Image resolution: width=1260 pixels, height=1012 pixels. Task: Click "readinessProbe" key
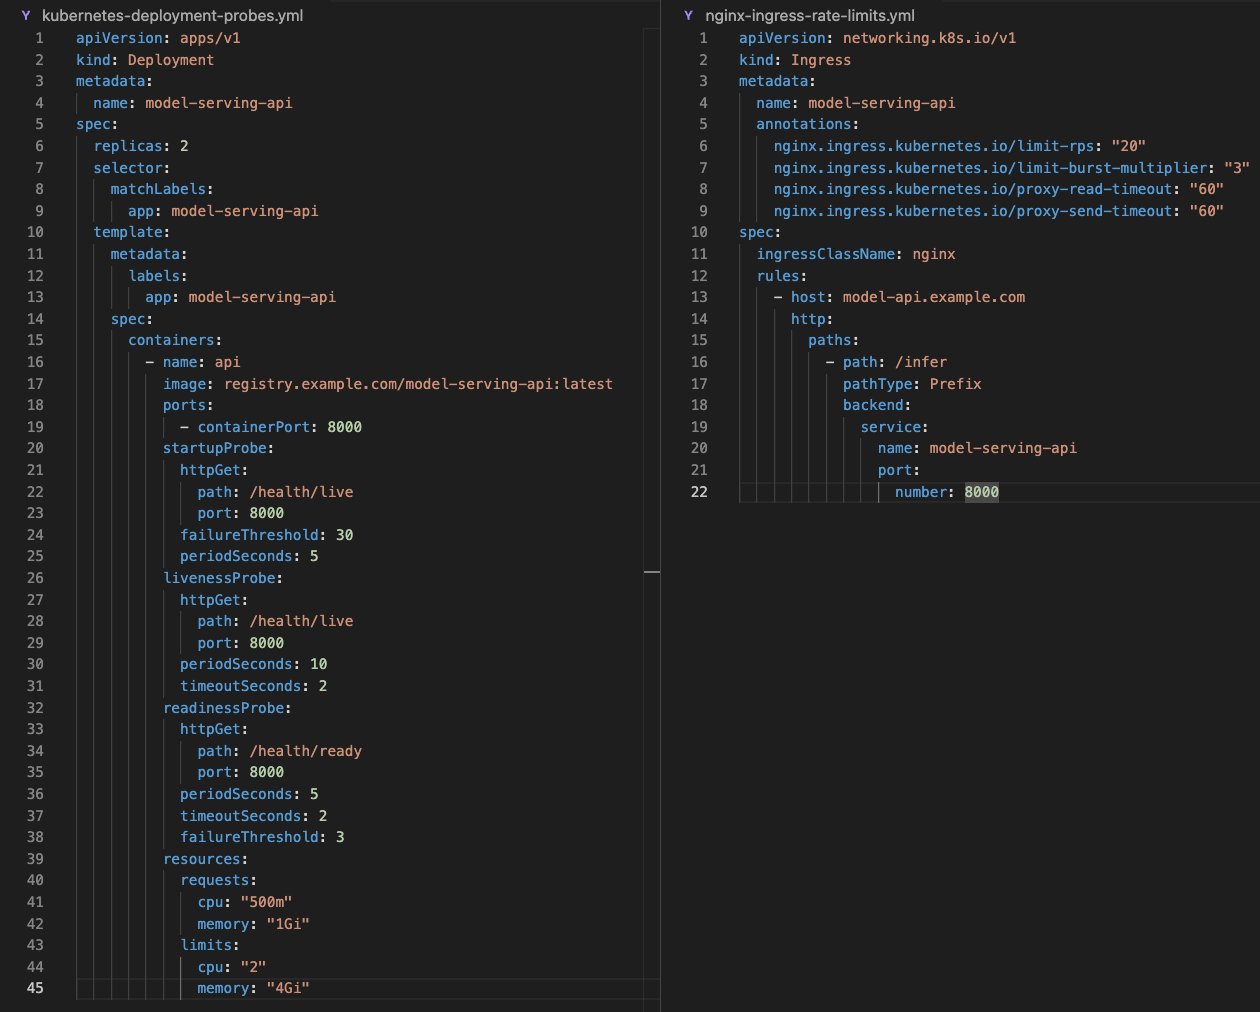(223, 708)
